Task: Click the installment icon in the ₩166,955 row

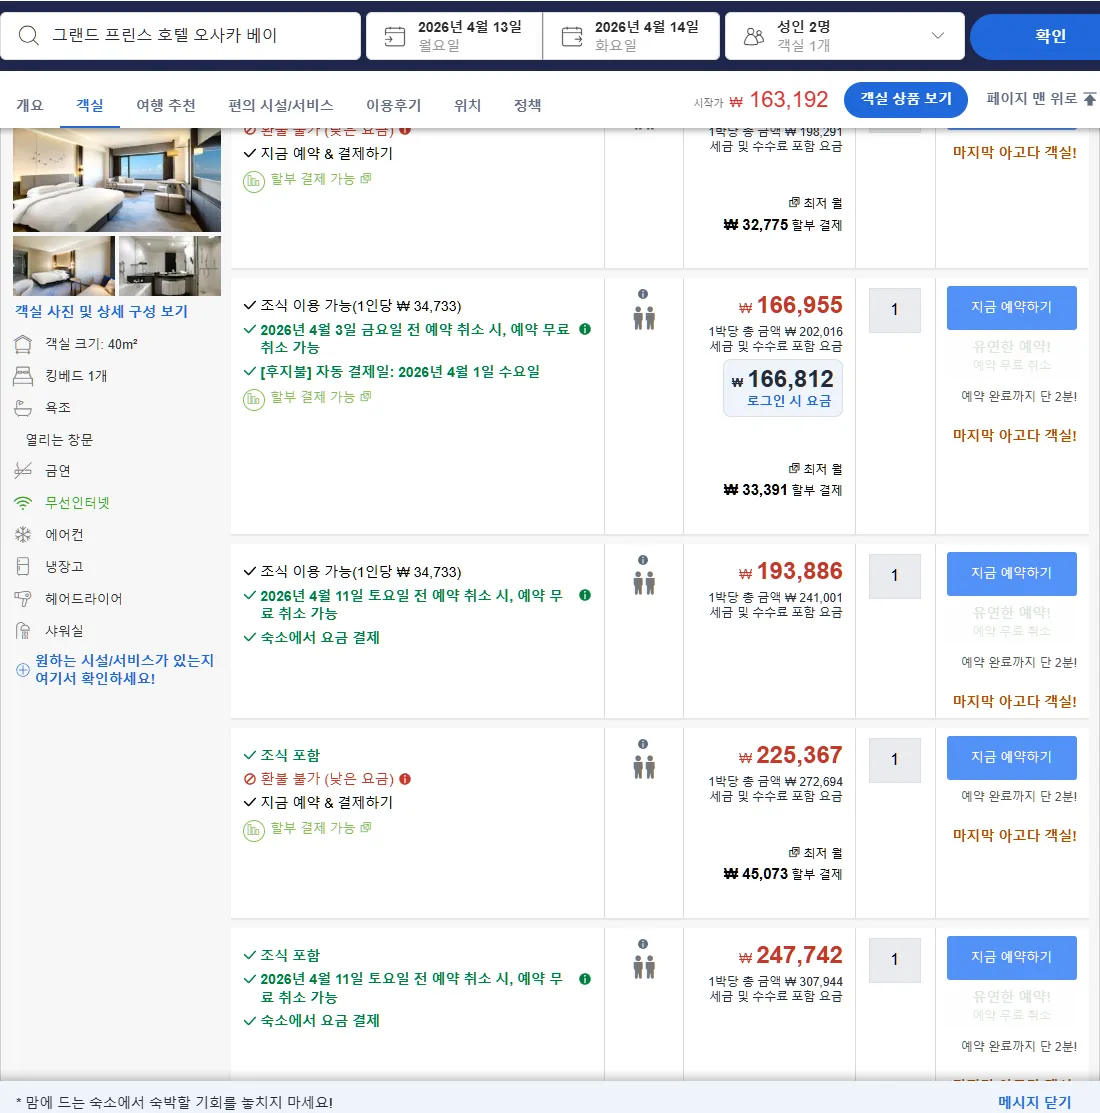Action: pyautogui.click(x=253, y=400)
